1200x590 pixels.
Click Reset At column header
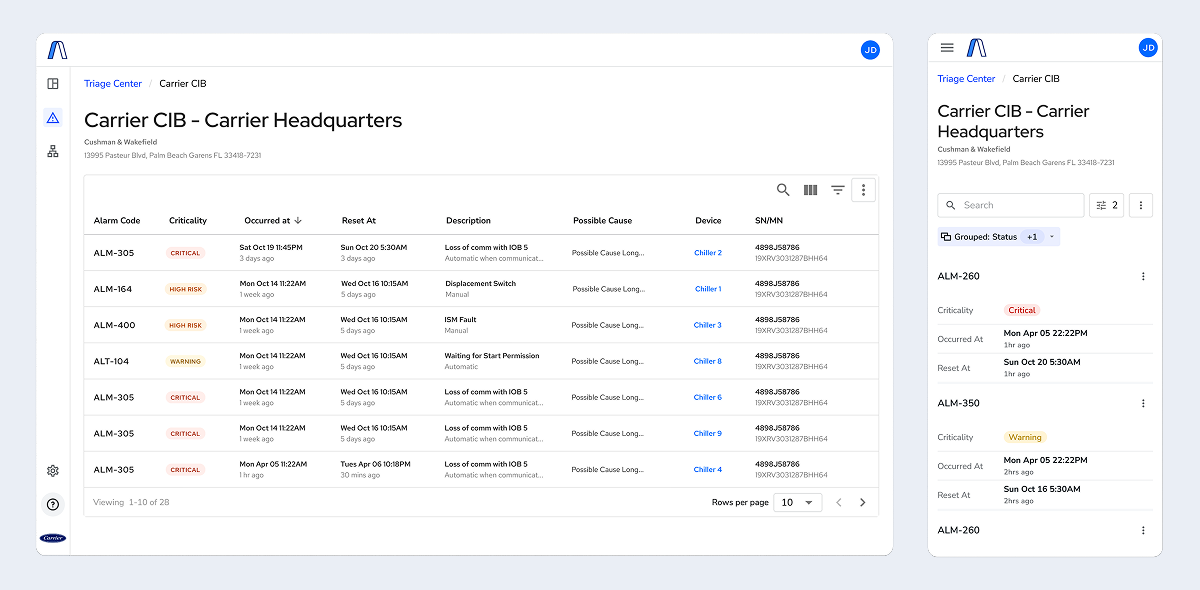[359, 220]
